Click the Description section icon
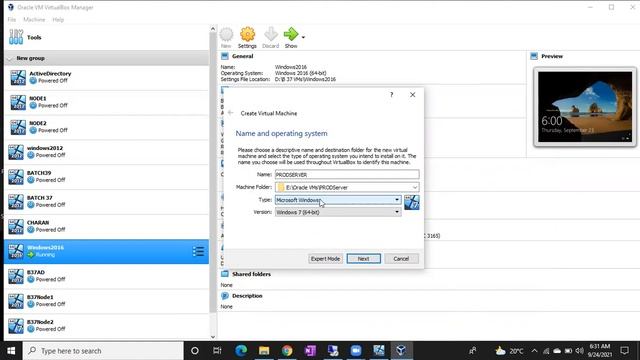This screenshot has width=640, height=360. [x=225, y=296]
